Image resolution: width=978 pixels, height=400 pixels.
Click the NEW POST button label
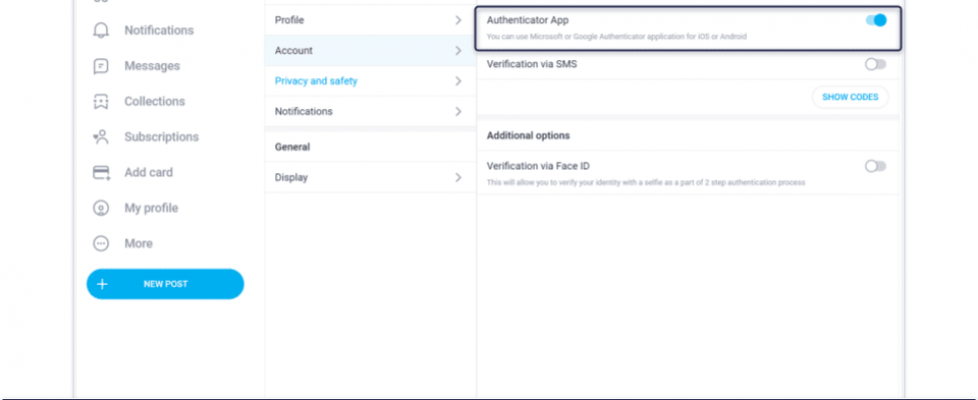166,284
